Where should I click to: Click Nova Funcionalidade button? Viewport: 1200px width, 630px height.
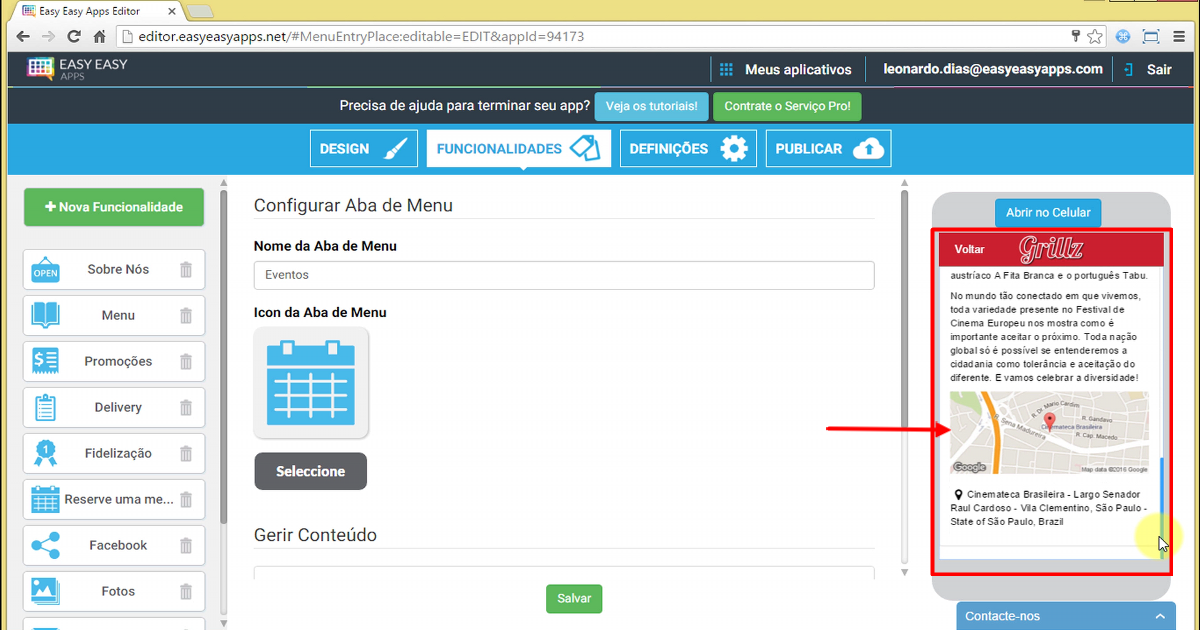(x=114, y=208)
